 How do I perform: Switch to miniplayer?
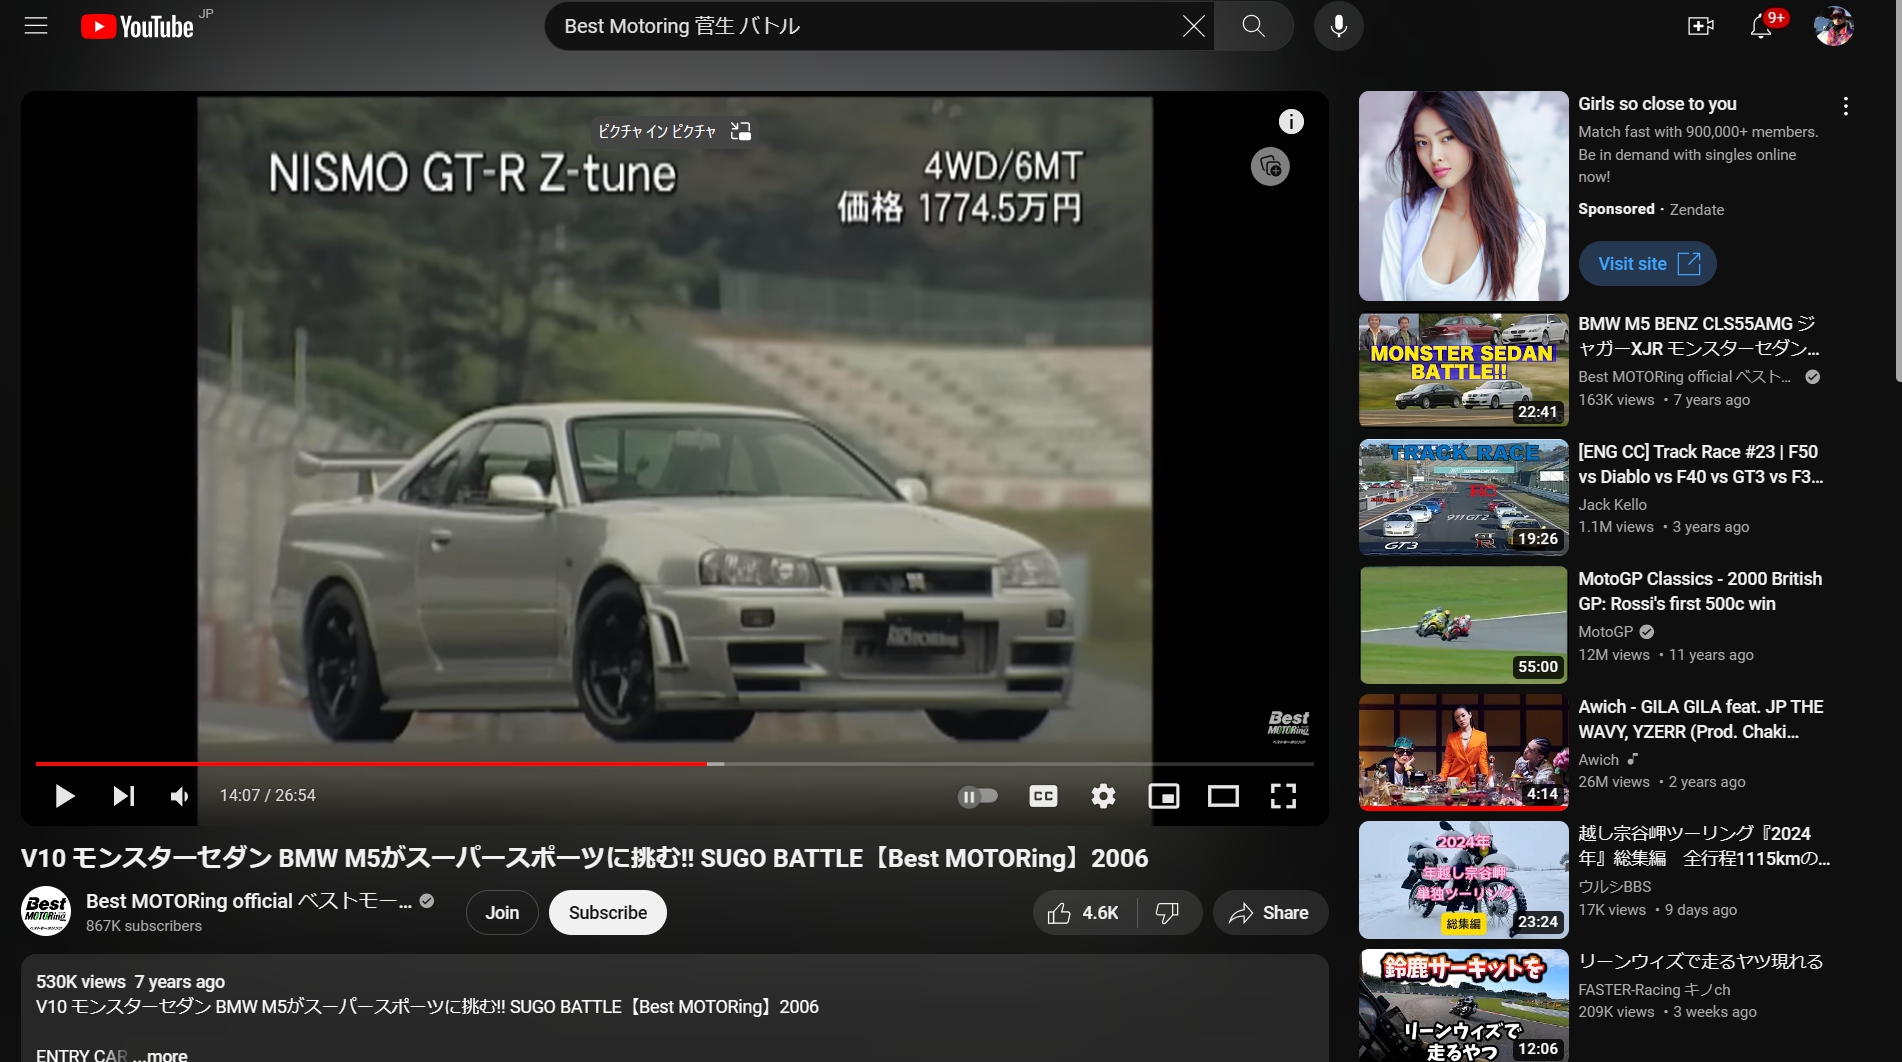1163,796
